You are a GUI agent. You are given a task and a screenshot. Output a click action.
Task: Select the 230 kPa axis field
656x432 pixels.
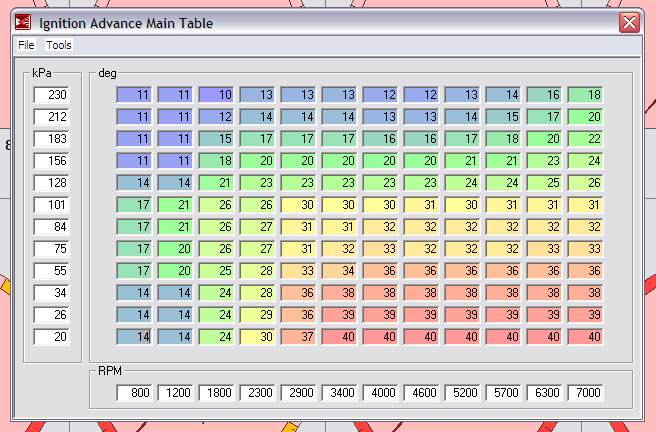[x=51, y=95]
